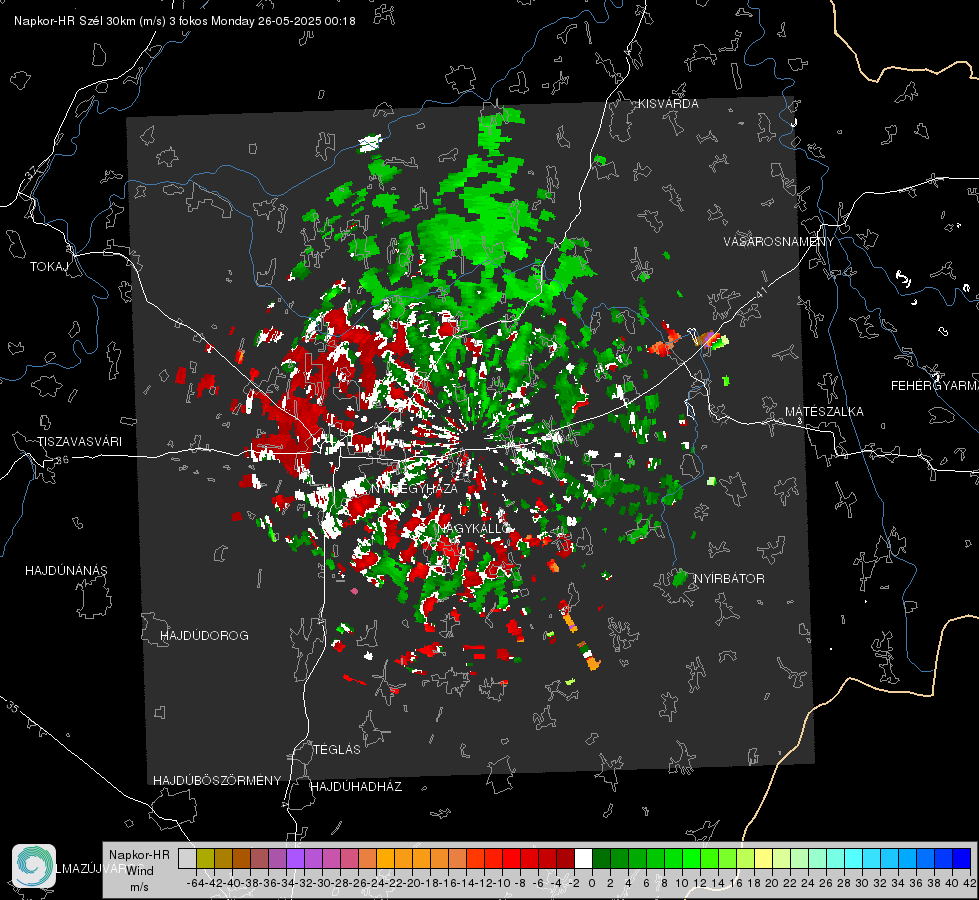Click the Wind label in the legend
979x900 pixels.
point(140,870)
